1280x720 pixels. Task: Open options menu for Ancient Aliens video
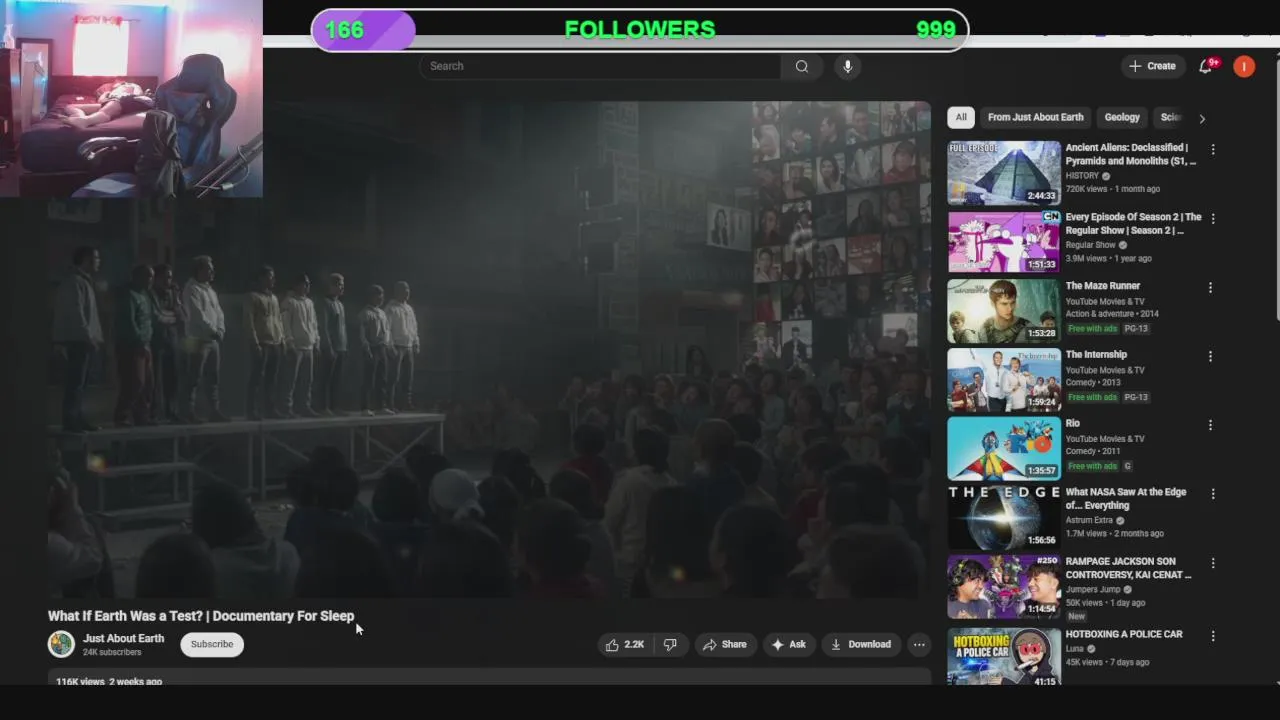click(1213, 149)
